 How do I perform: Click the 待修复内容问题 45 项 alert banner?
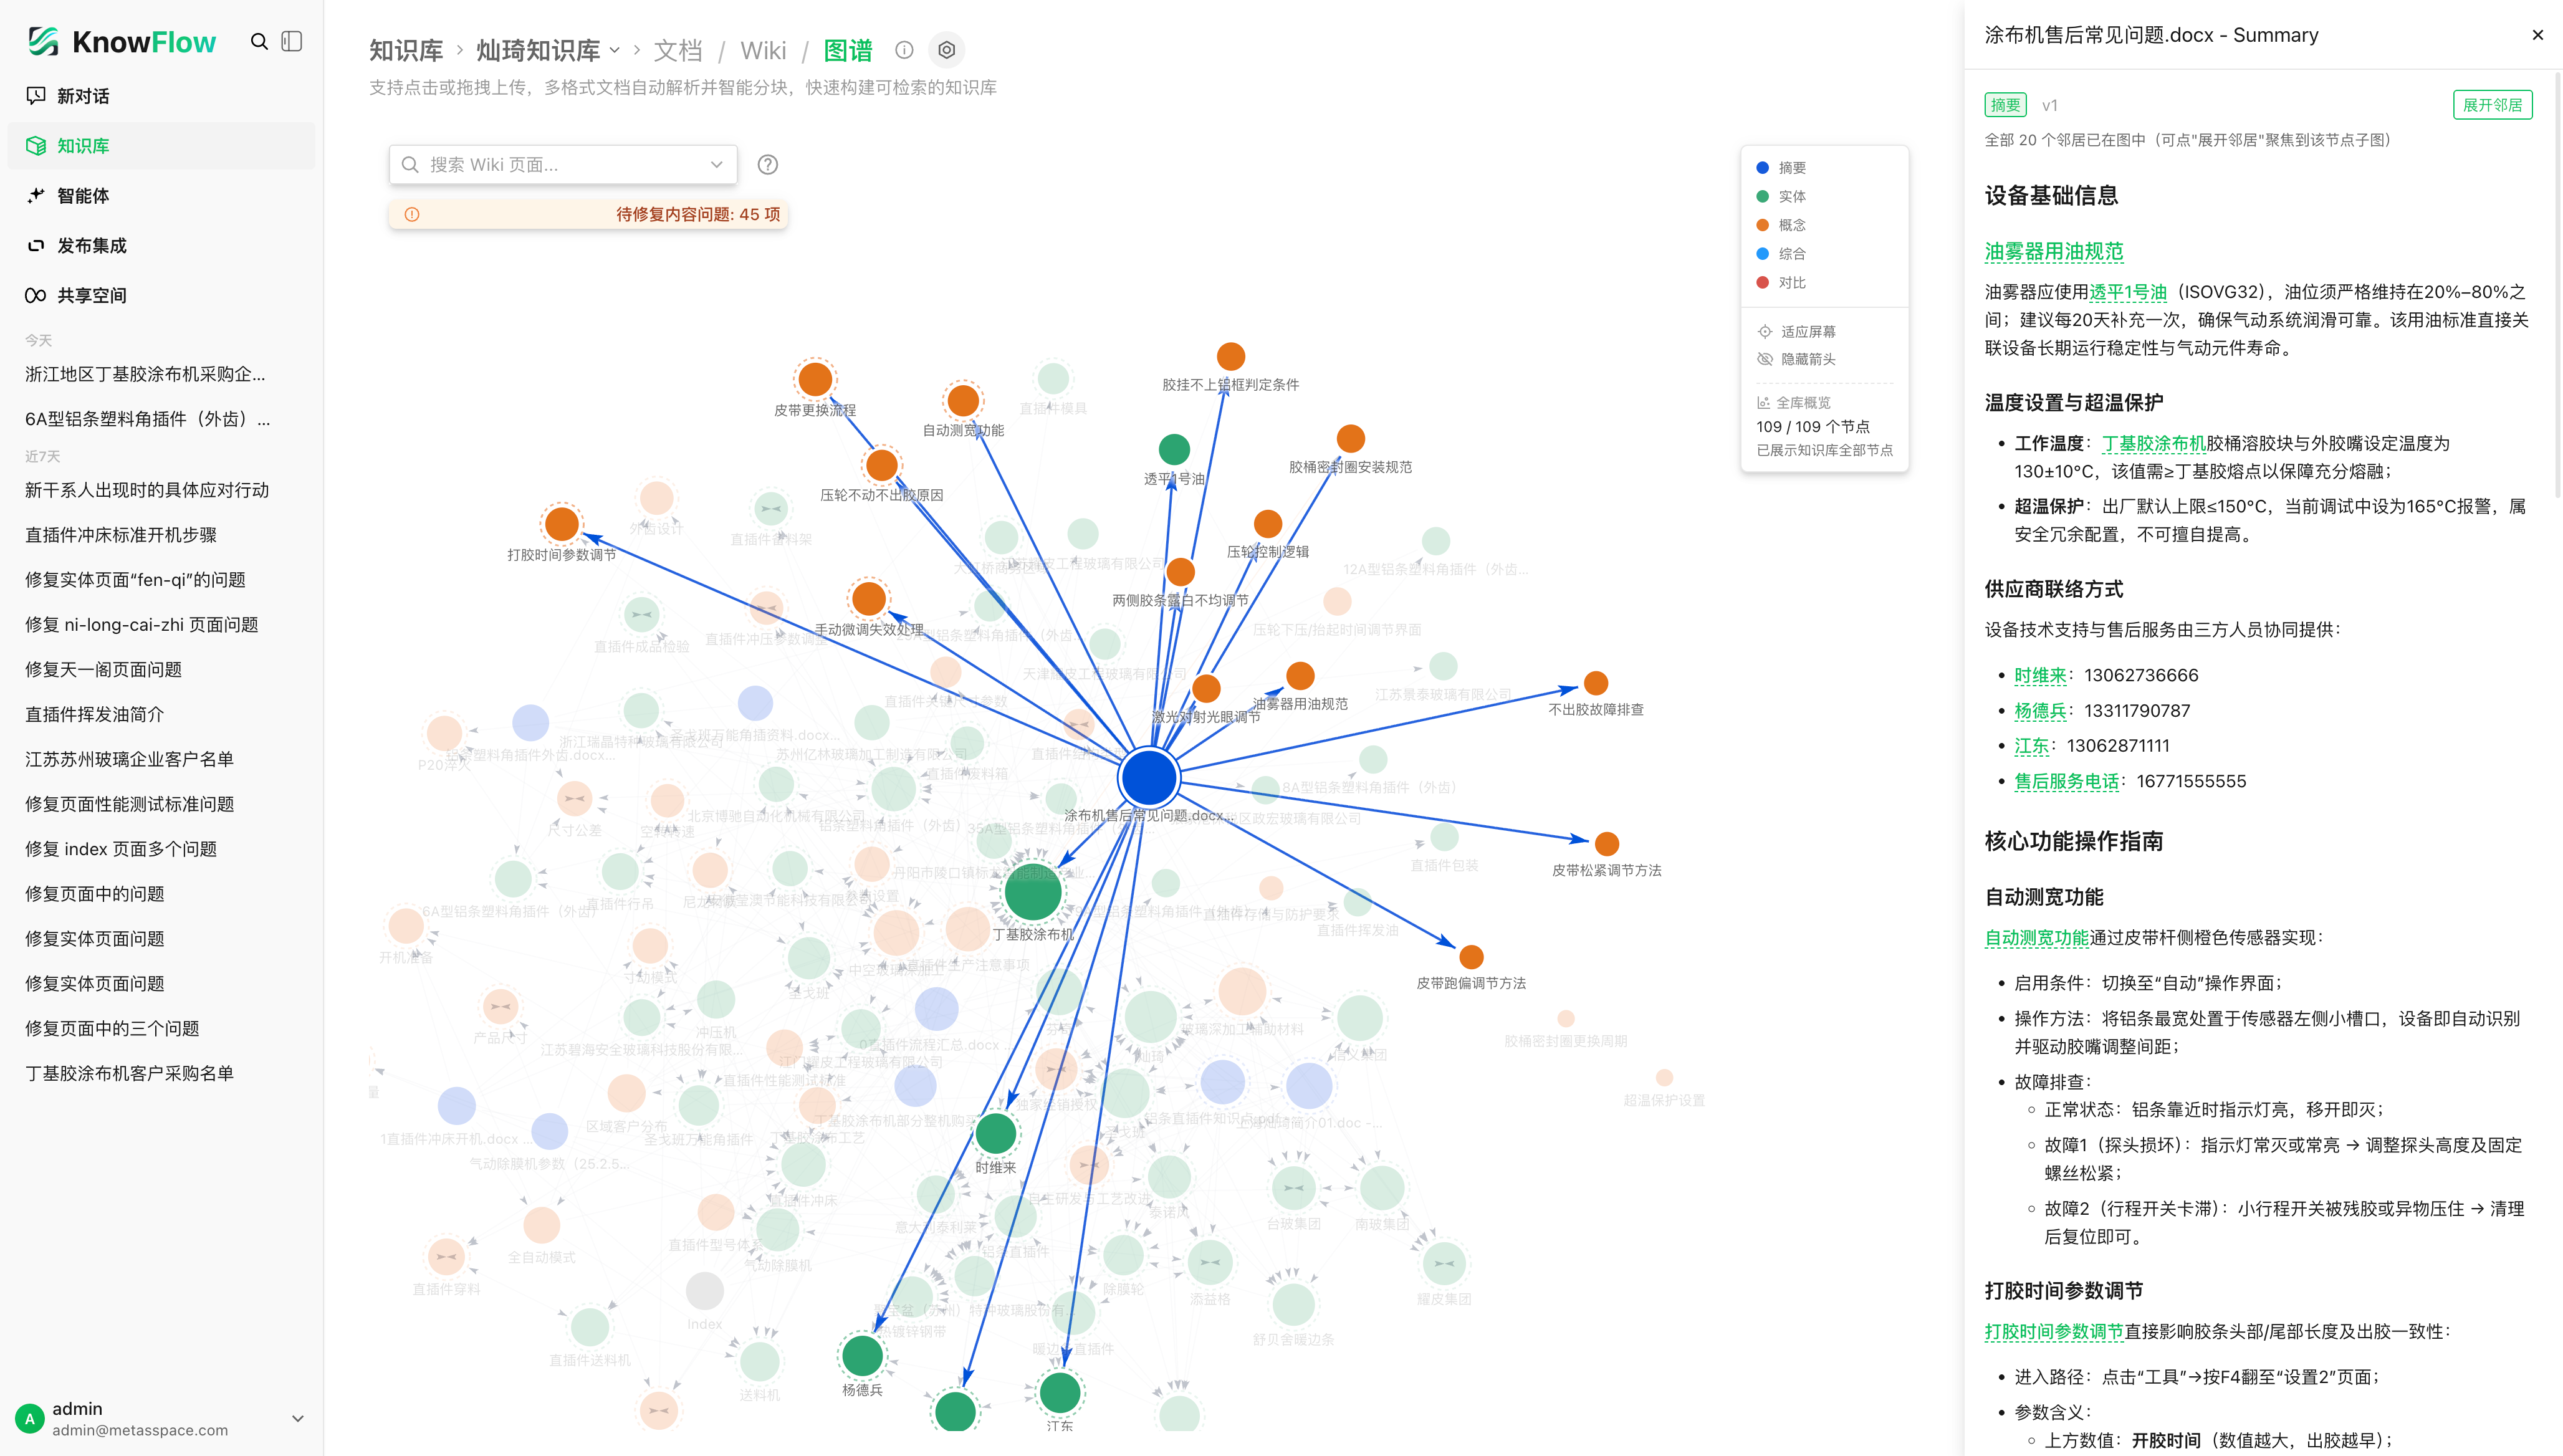588,214
